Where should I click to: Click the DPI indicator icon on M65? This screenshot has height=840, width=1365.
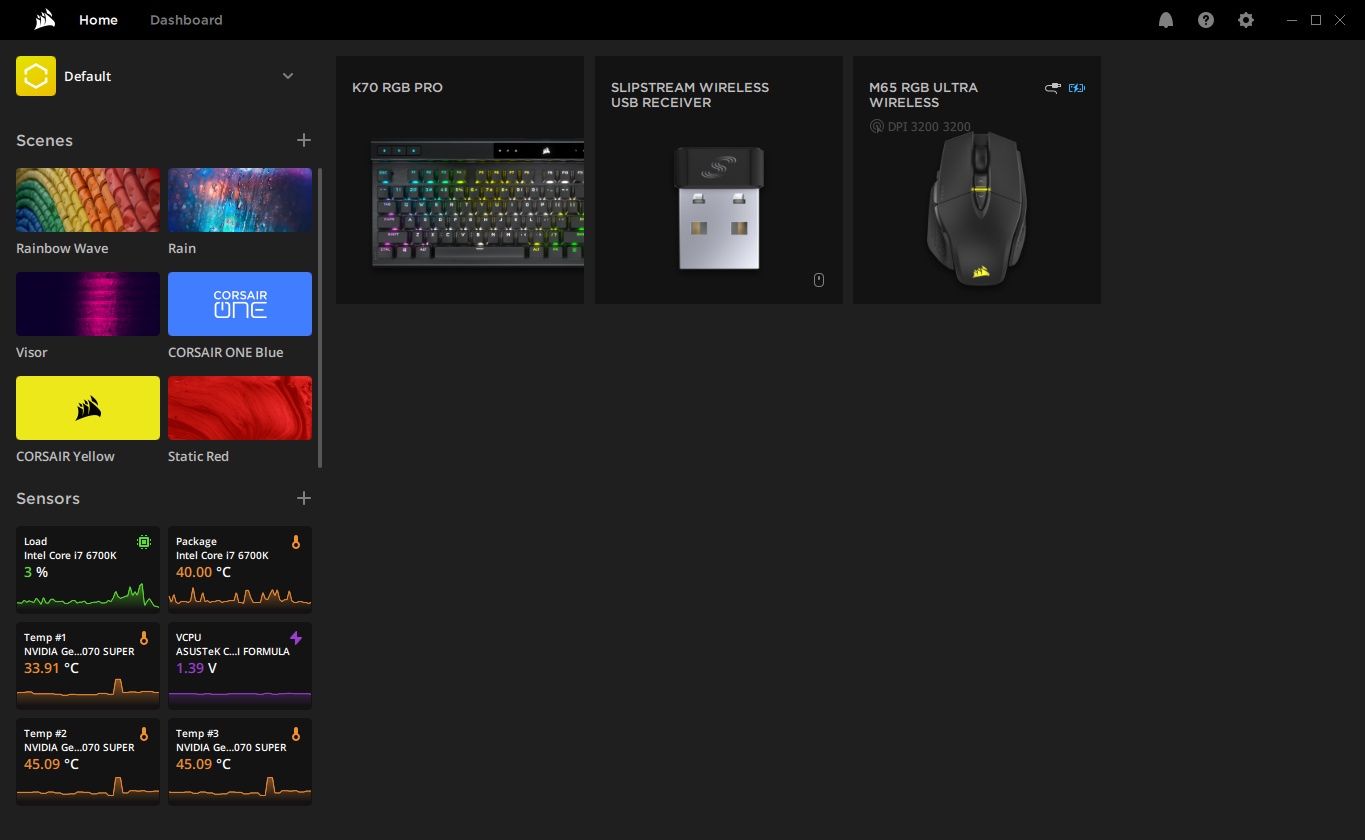point(877,127)
